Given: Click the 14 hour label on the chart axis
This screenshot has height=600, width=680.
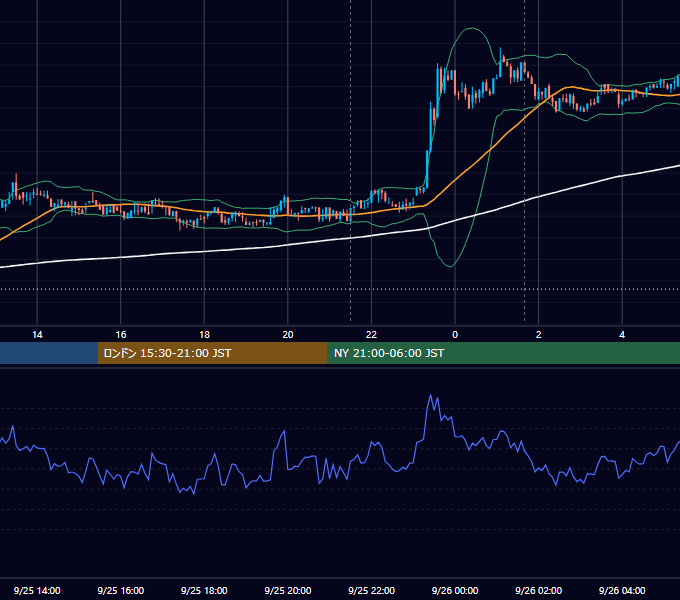Looking at the screenshot, I should 37,335.
